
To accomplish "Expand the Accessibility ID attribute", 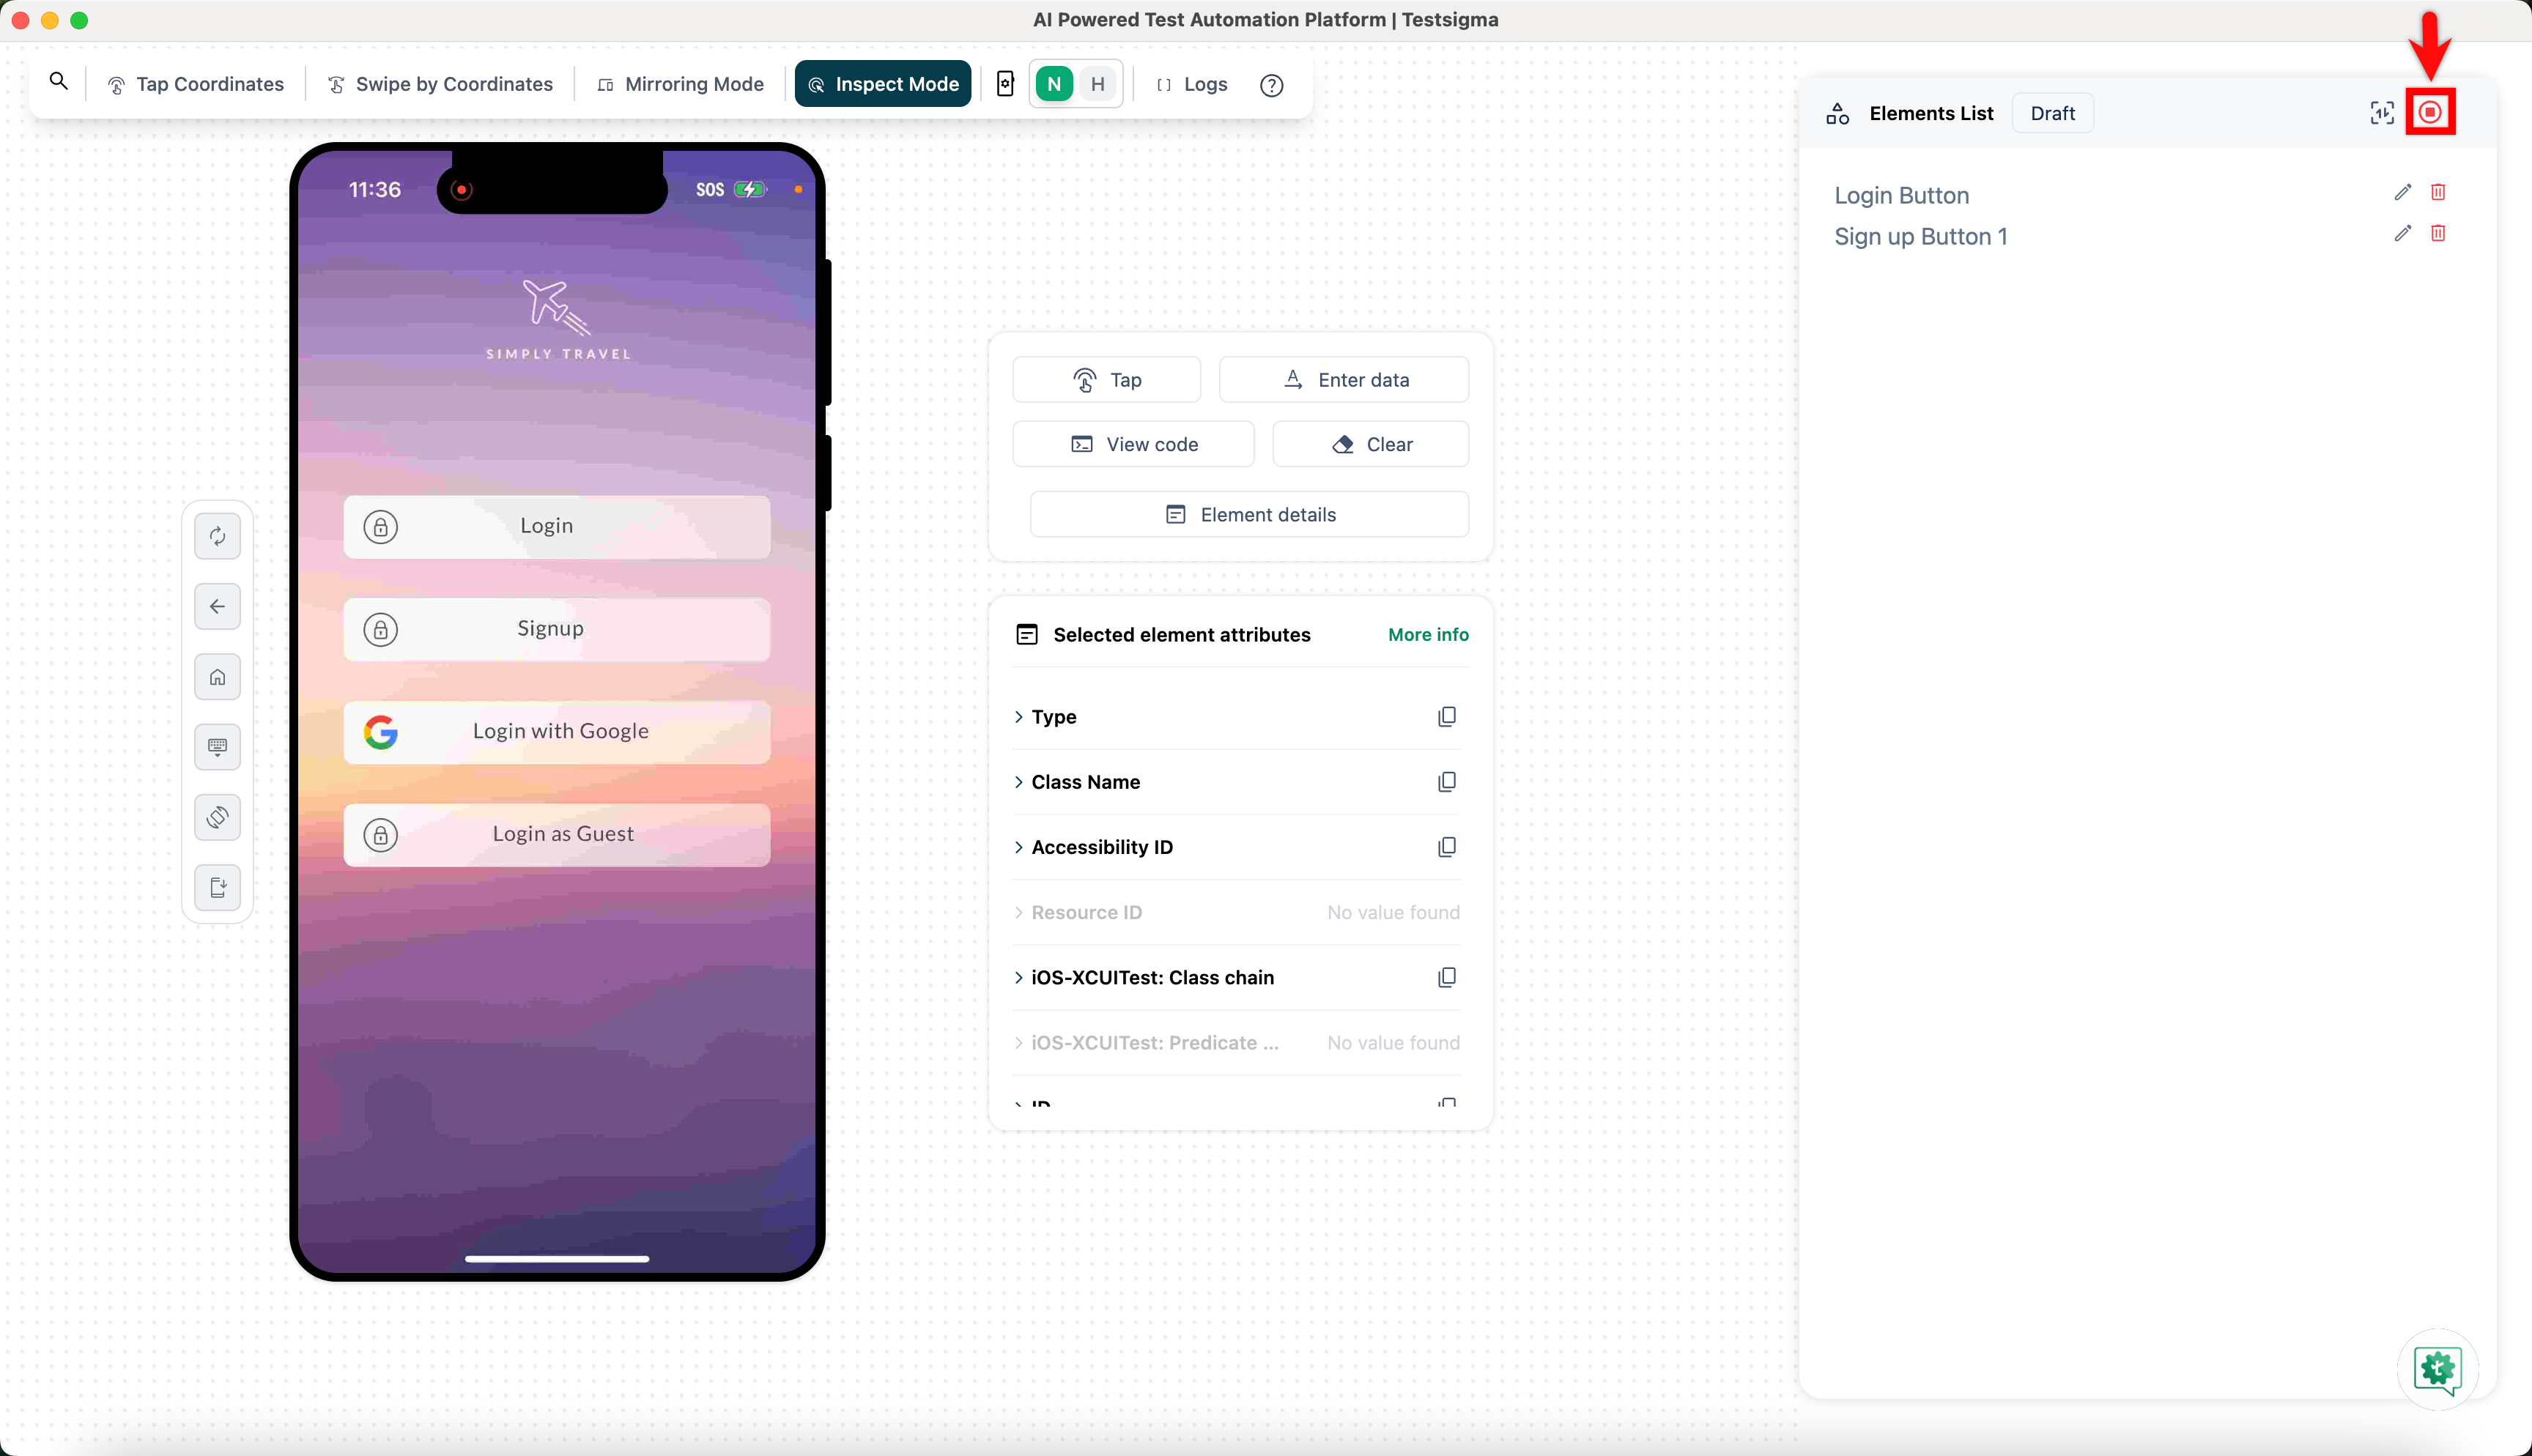I will 1101,847.
